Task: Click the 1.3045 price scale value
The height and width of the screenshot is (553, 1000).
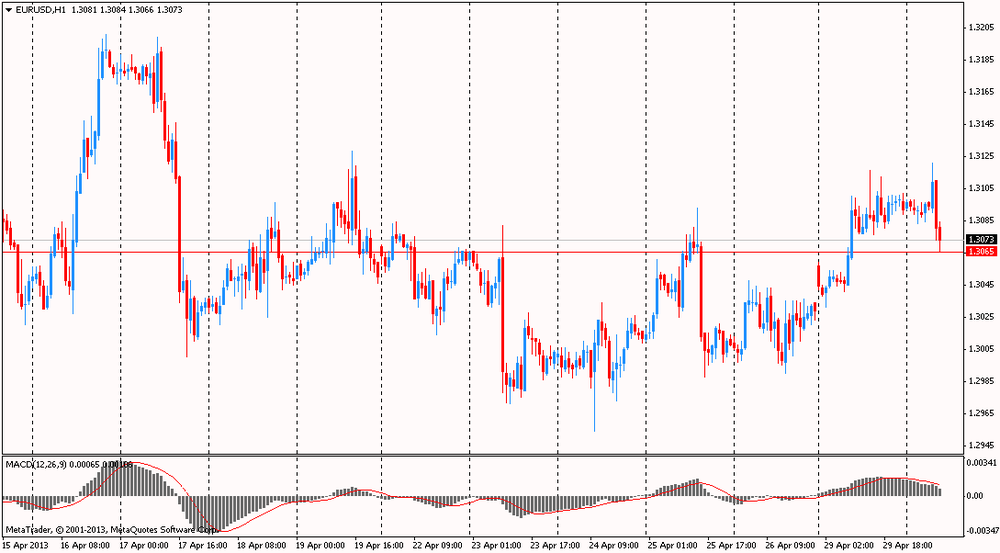Action: (981, 284)
